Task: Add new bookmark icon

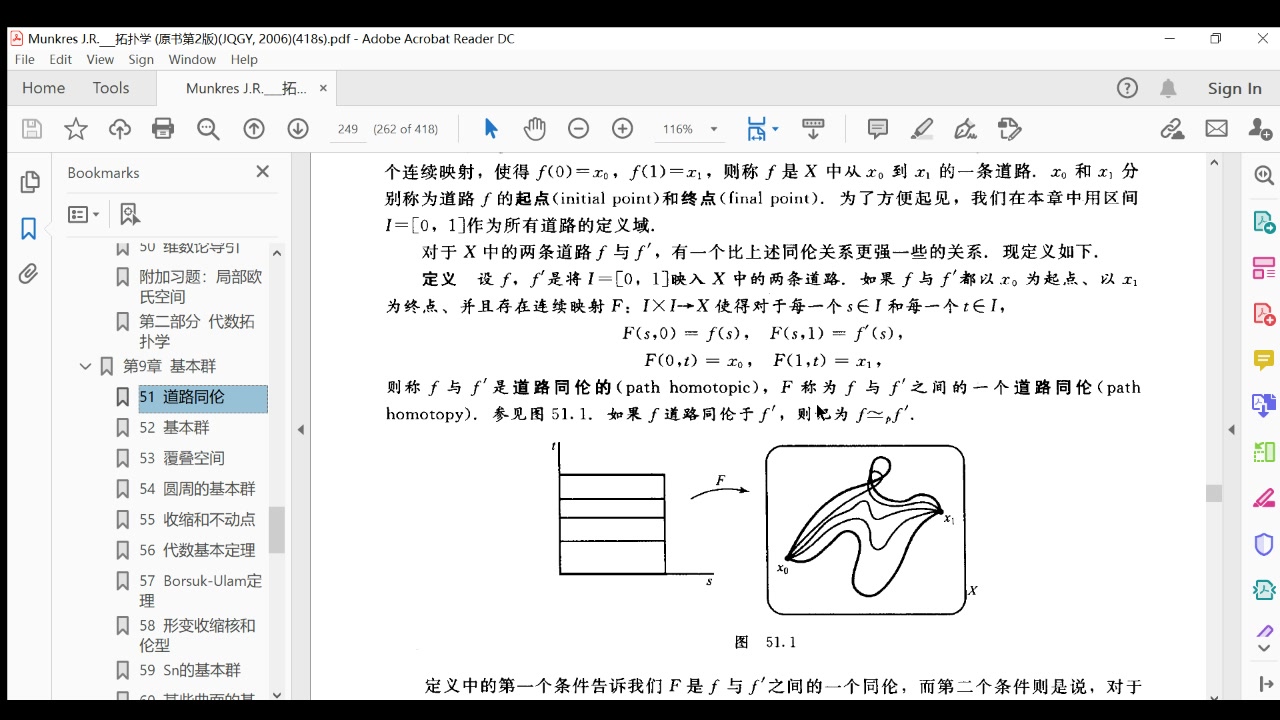Action: pos(129,214)
